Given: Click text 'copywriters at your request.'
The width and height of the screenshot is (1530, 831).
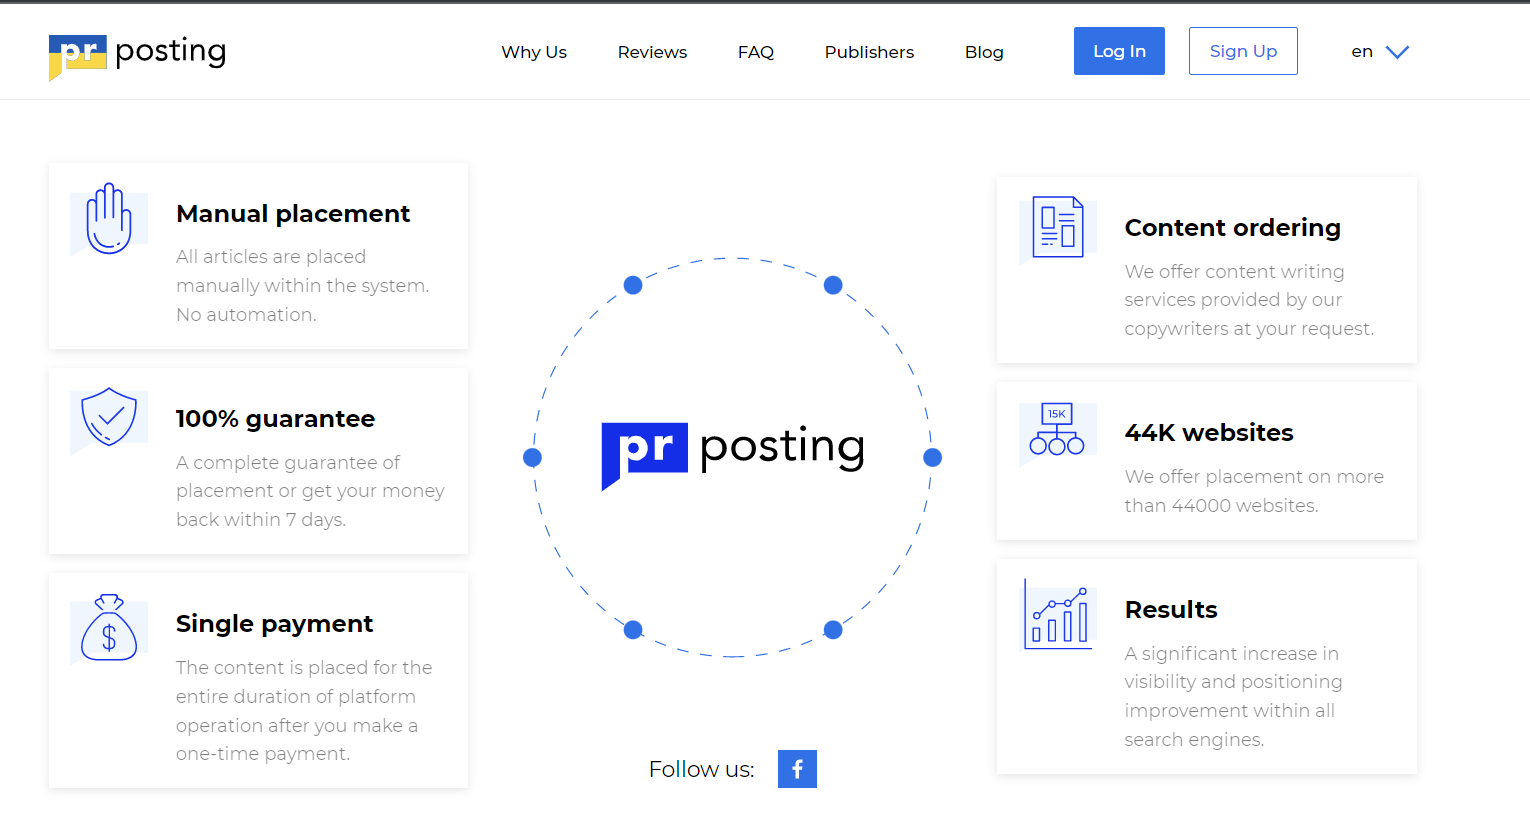Looking at the screenshot, I should 1249,329.
